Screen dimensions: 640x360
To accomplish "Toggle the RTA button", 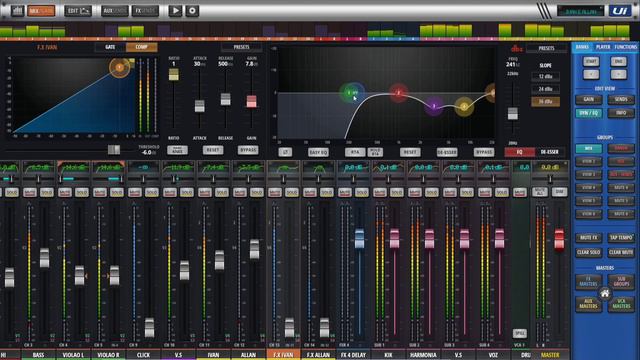I will pos(355,152).
